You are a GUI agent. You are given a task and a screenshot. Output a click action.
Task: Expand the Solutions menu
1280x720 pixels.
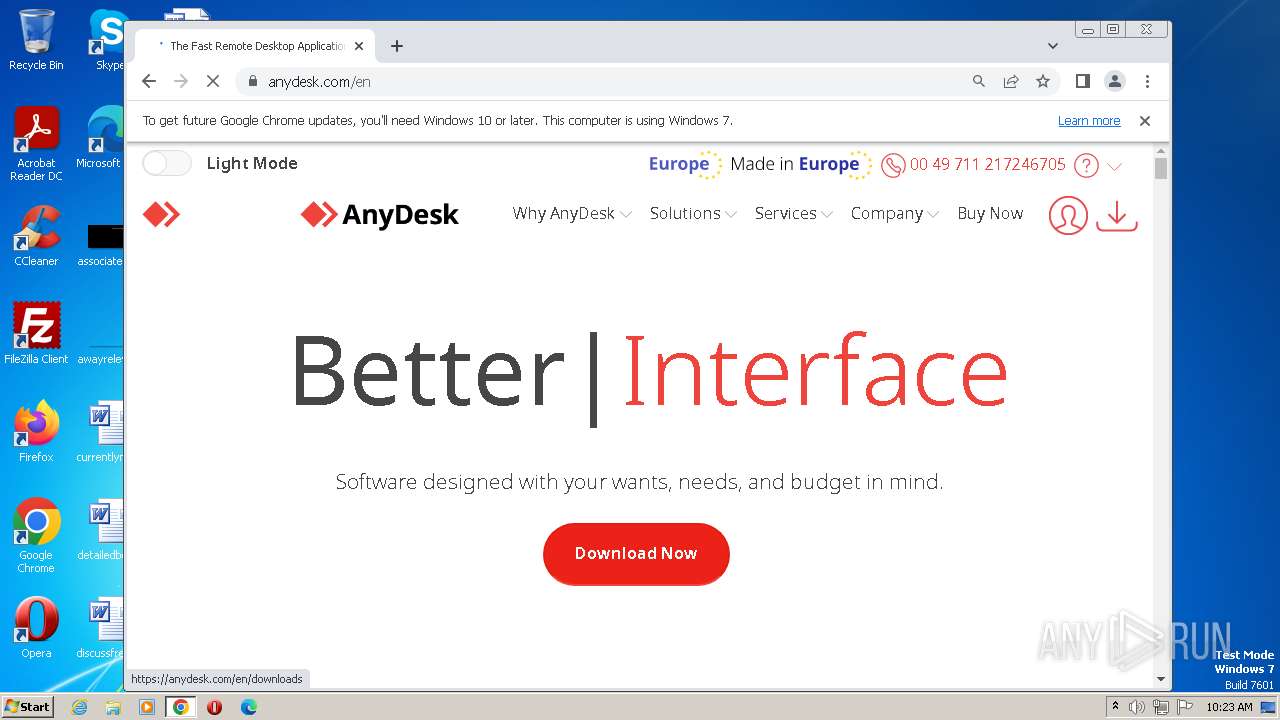pyautogui.click(x=693, y=214)
